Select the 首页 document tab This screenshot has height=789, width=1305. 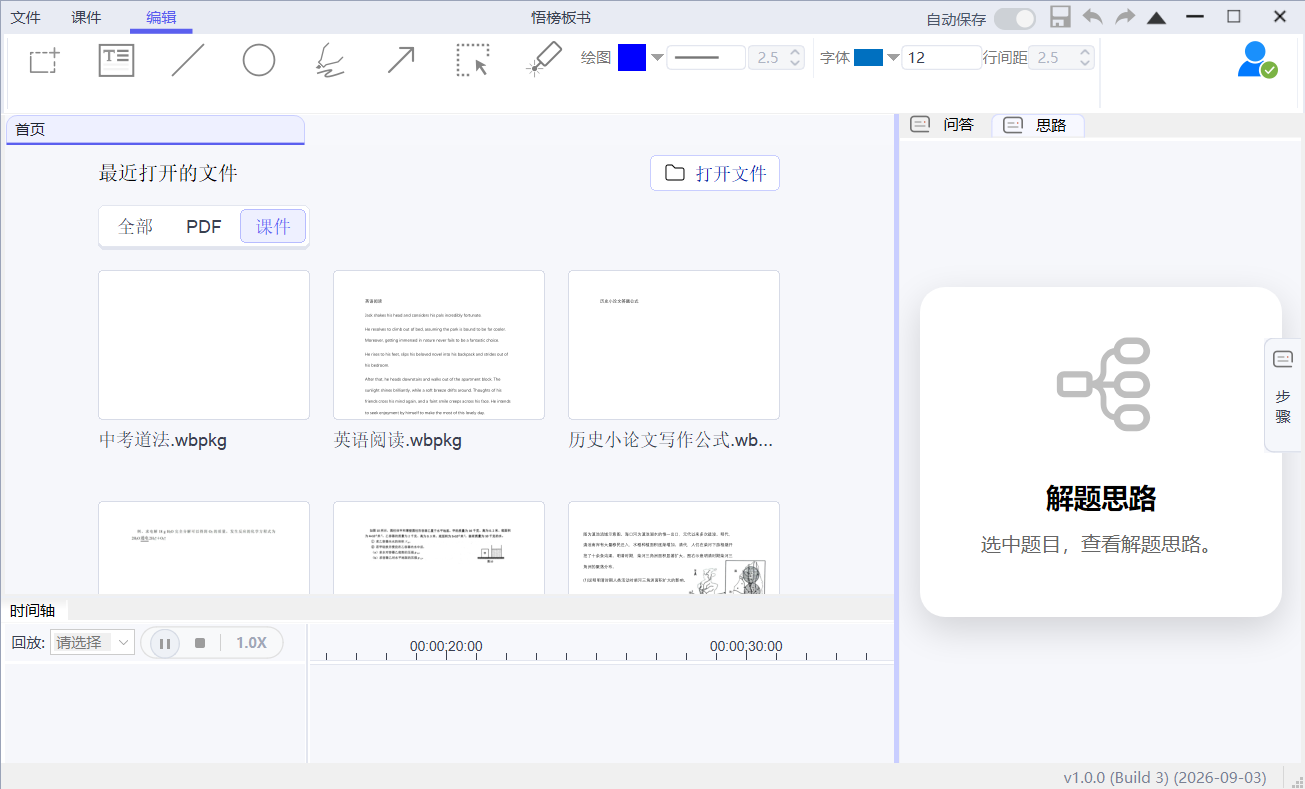[x=155, y=130]
